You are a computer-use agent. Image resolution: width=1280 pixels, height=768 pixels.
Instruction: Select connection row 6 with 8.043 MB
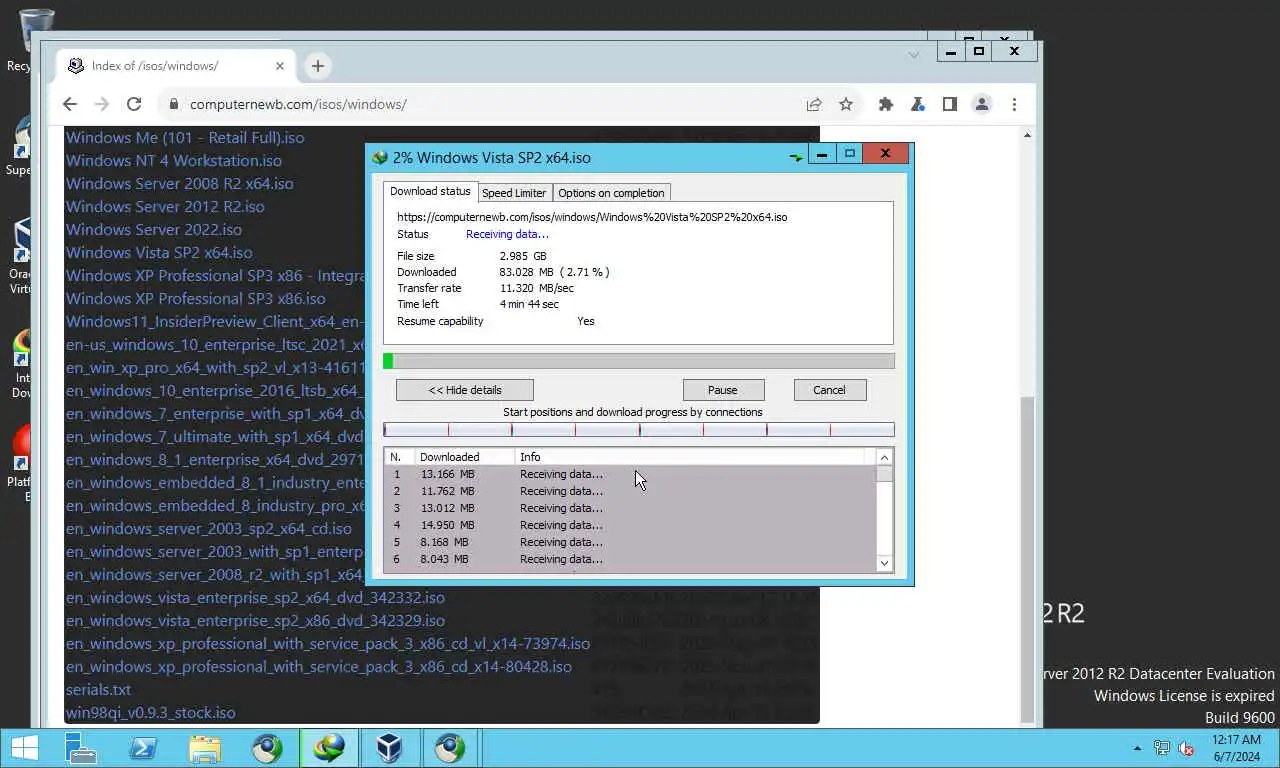pos(630,559)
